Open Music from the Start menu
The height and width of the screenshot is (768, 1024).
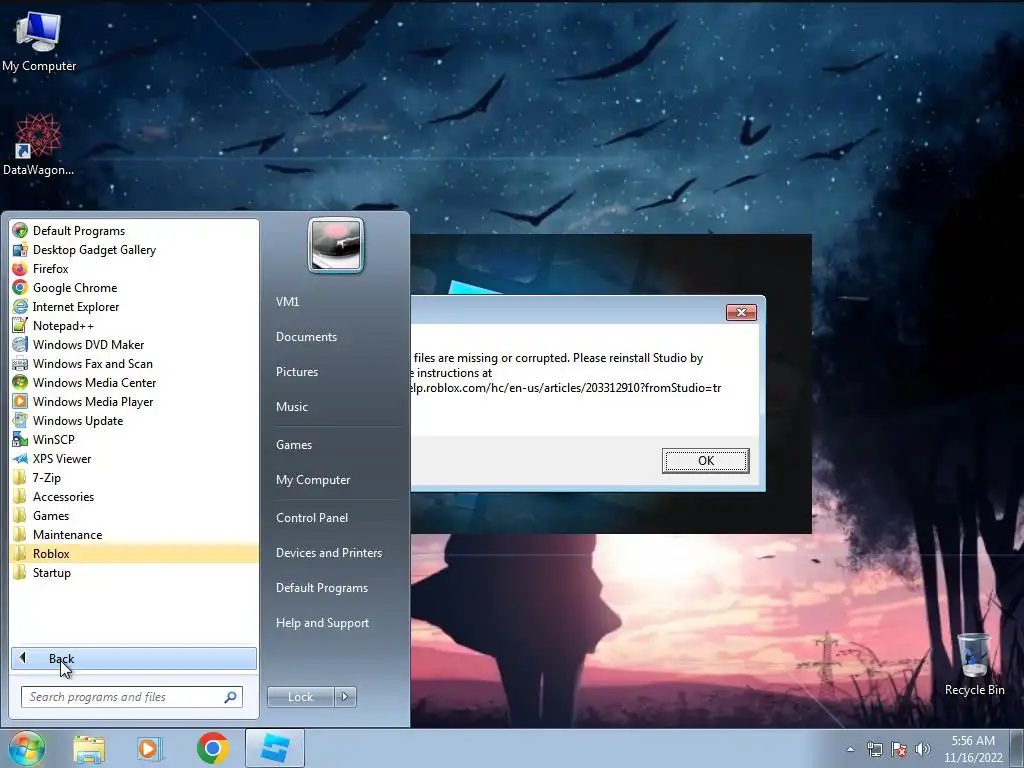point(291,406)
